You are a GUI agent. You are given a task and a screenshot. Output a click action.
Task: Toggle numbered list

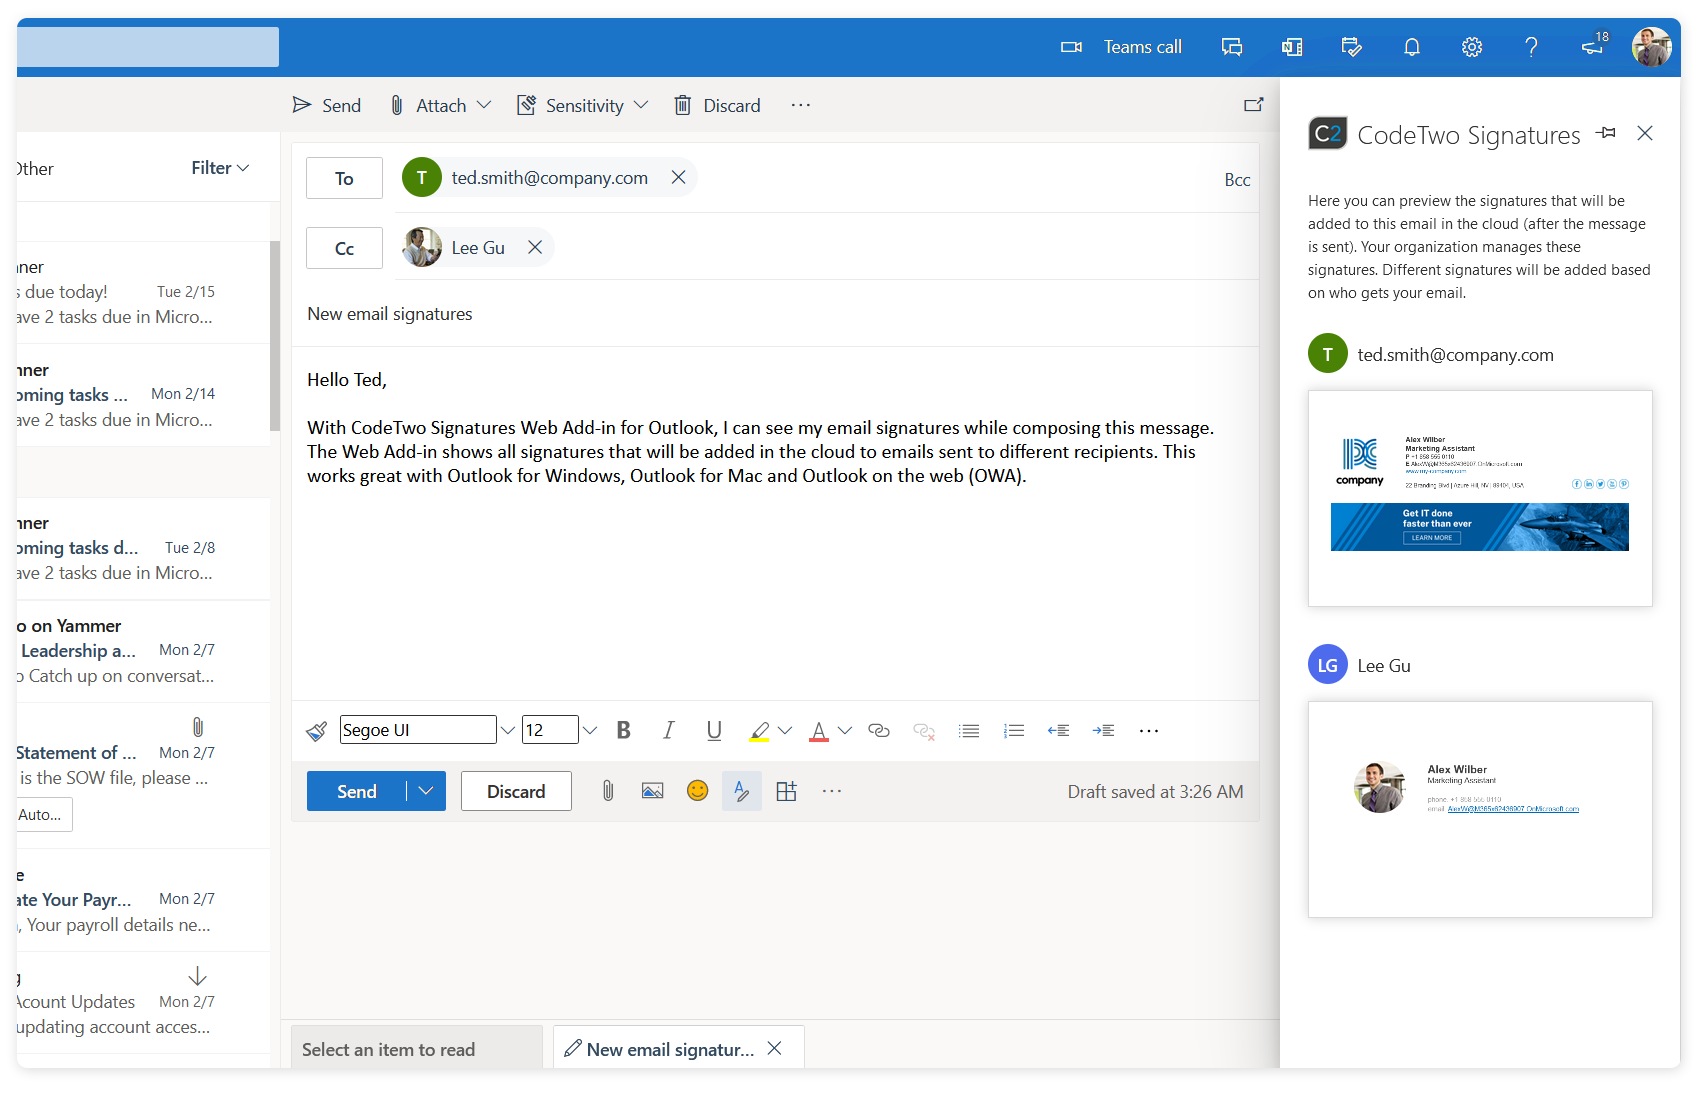coord(1014,731)
